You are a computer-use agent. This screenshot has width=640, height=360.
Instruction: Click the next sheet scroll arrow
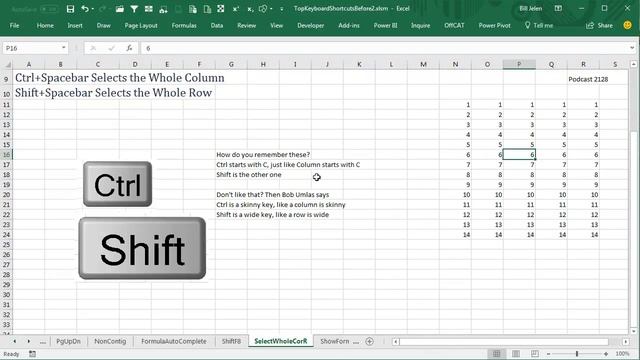coord(29,341)
